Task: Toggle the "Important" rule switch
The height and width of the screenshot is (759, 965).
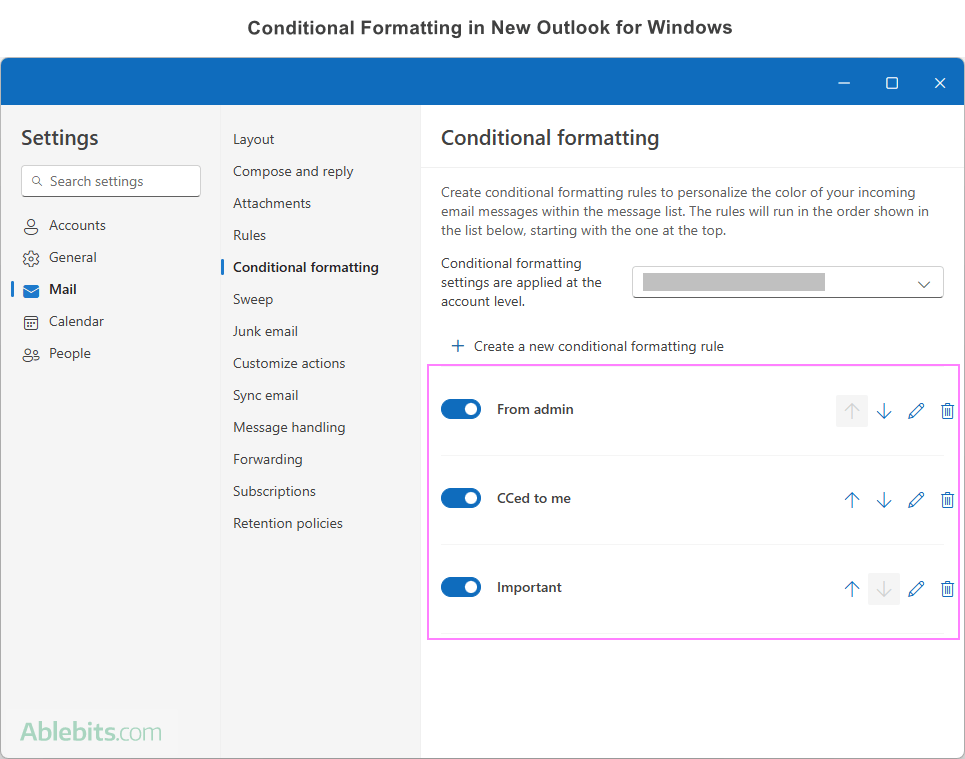Action: point(461,586)
